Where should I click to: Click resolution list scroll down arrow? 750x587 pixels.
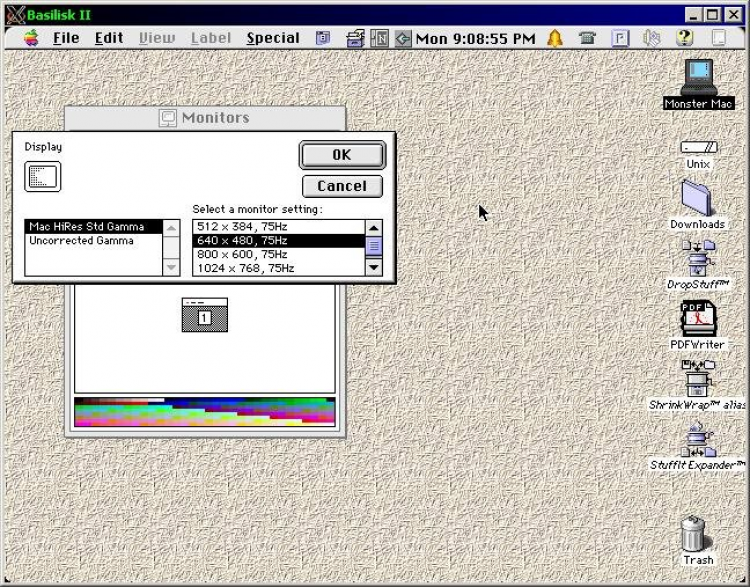click(374, 267)
